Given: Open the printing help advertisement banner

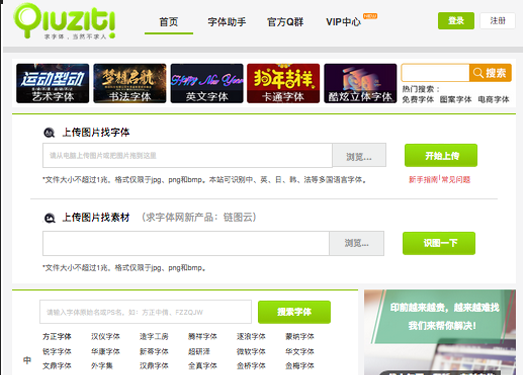Looking at the screenshot, I should (x=440, y=332).
